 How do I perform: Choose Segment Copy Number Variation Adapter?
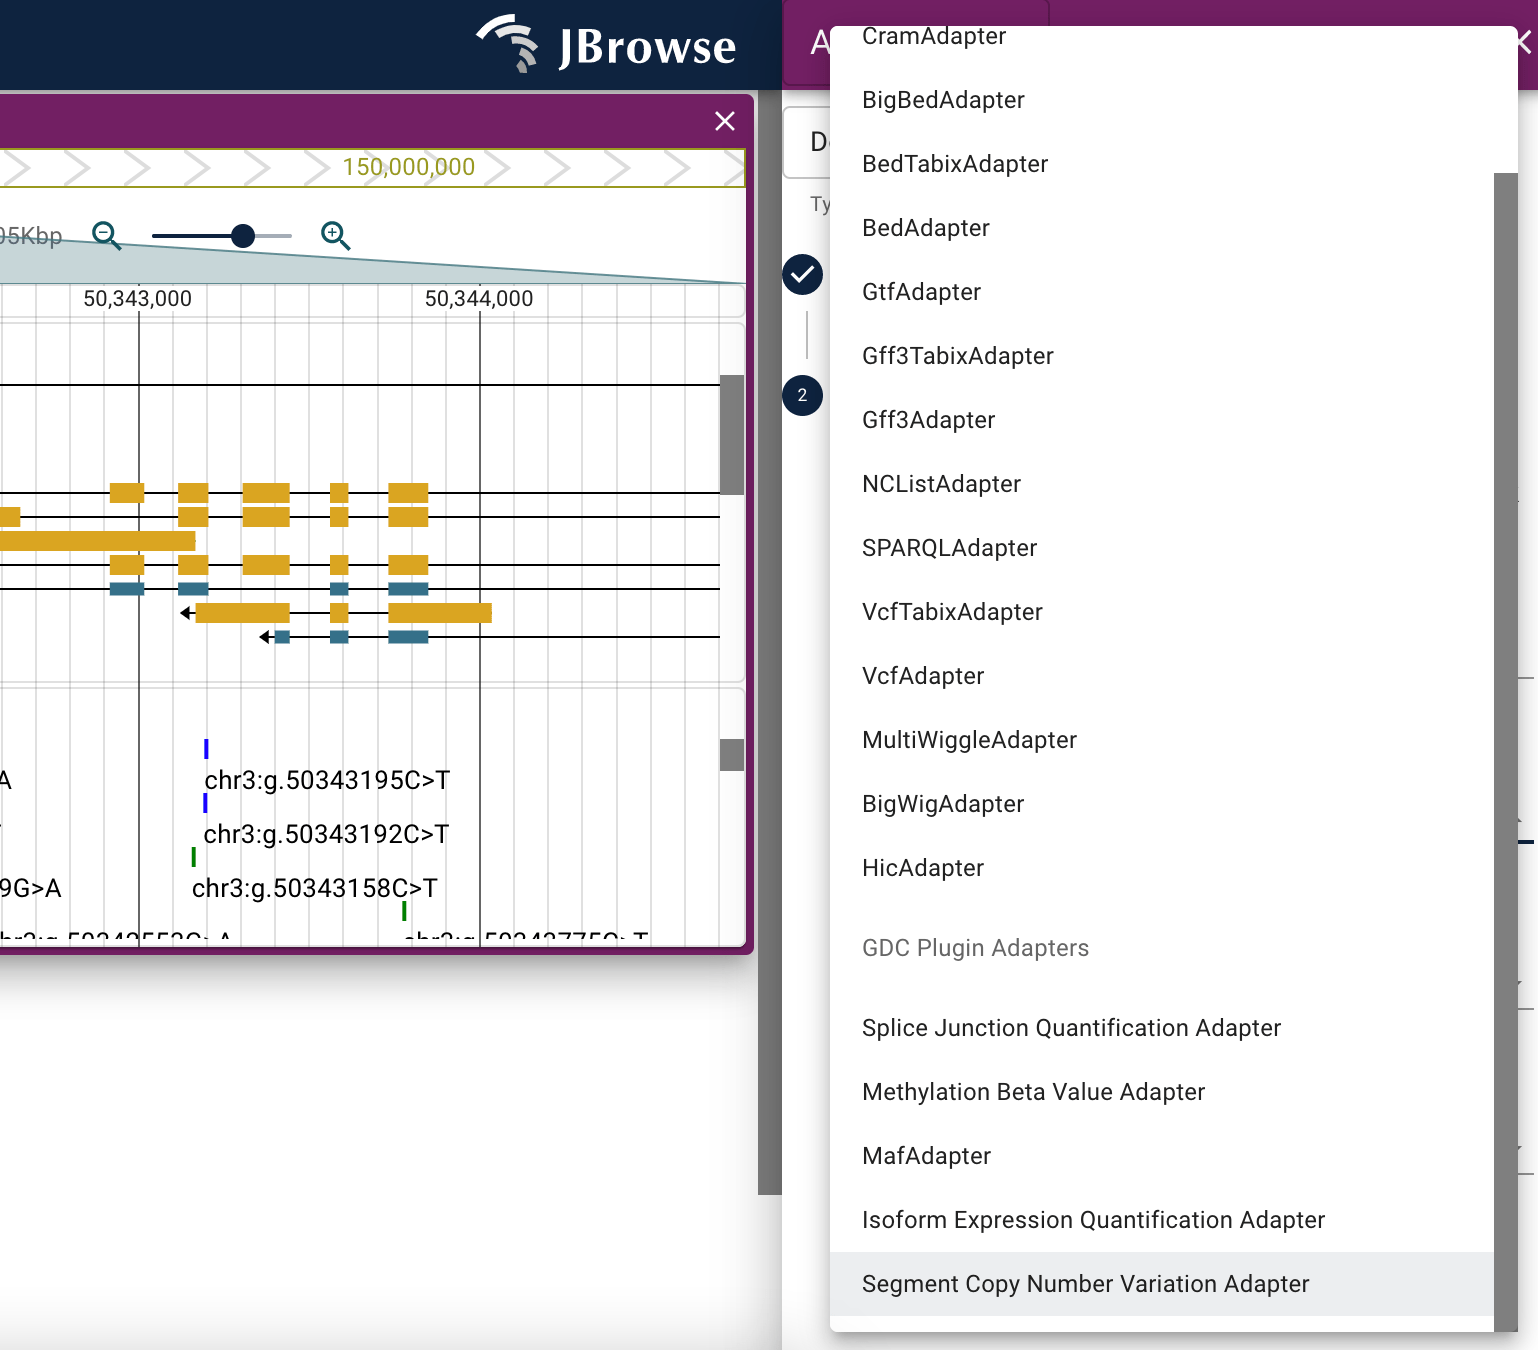pyautogui.click(x=1162, y=1284)
